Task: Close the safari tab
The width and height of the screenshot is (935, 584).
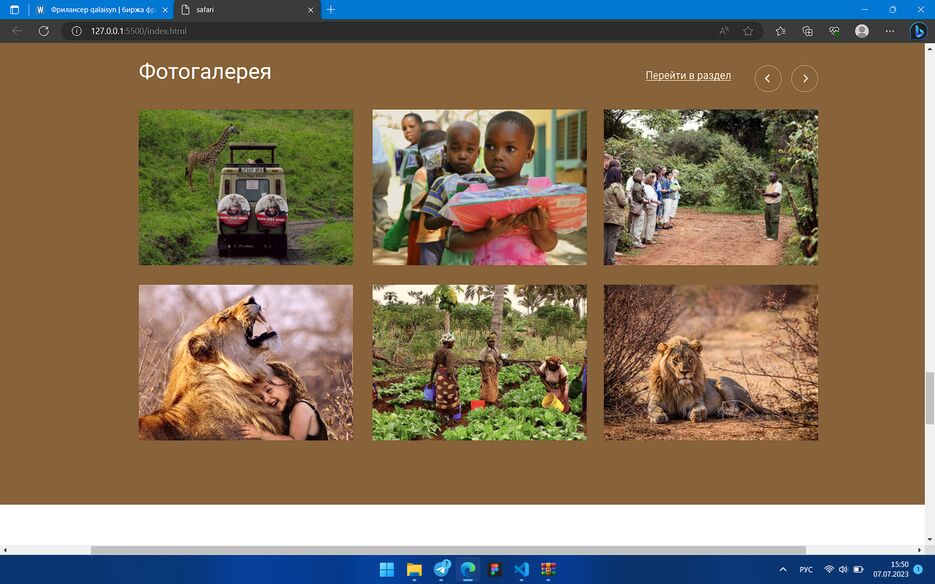Action: (311, 10)
